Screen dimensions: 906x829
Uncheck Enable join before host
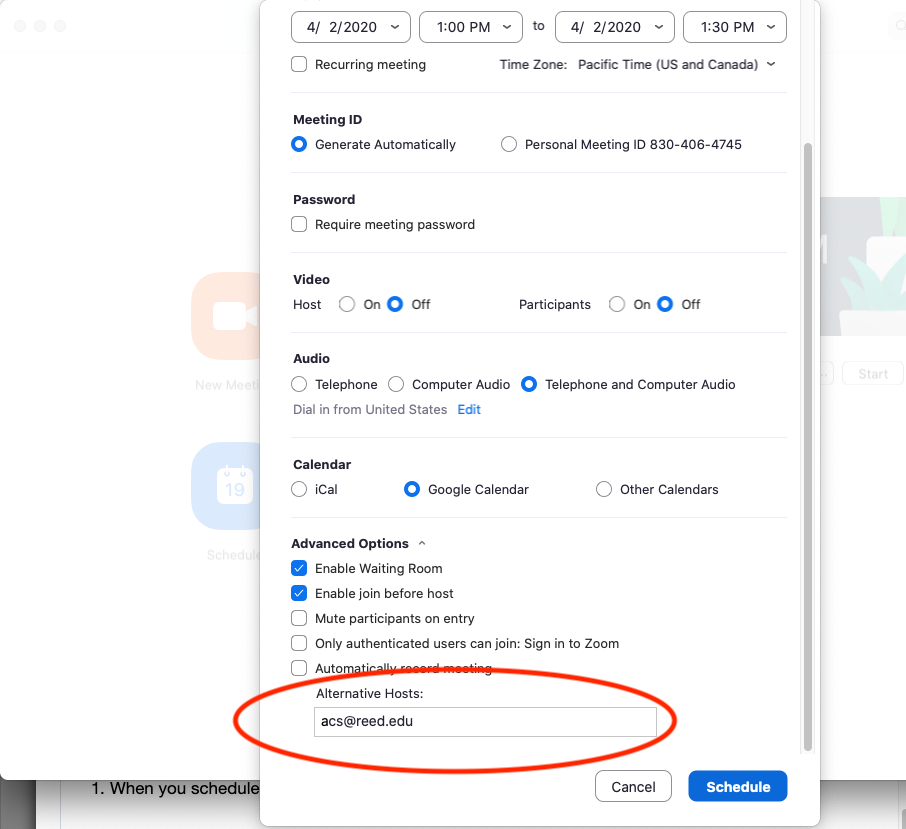[x=299, y=593]
